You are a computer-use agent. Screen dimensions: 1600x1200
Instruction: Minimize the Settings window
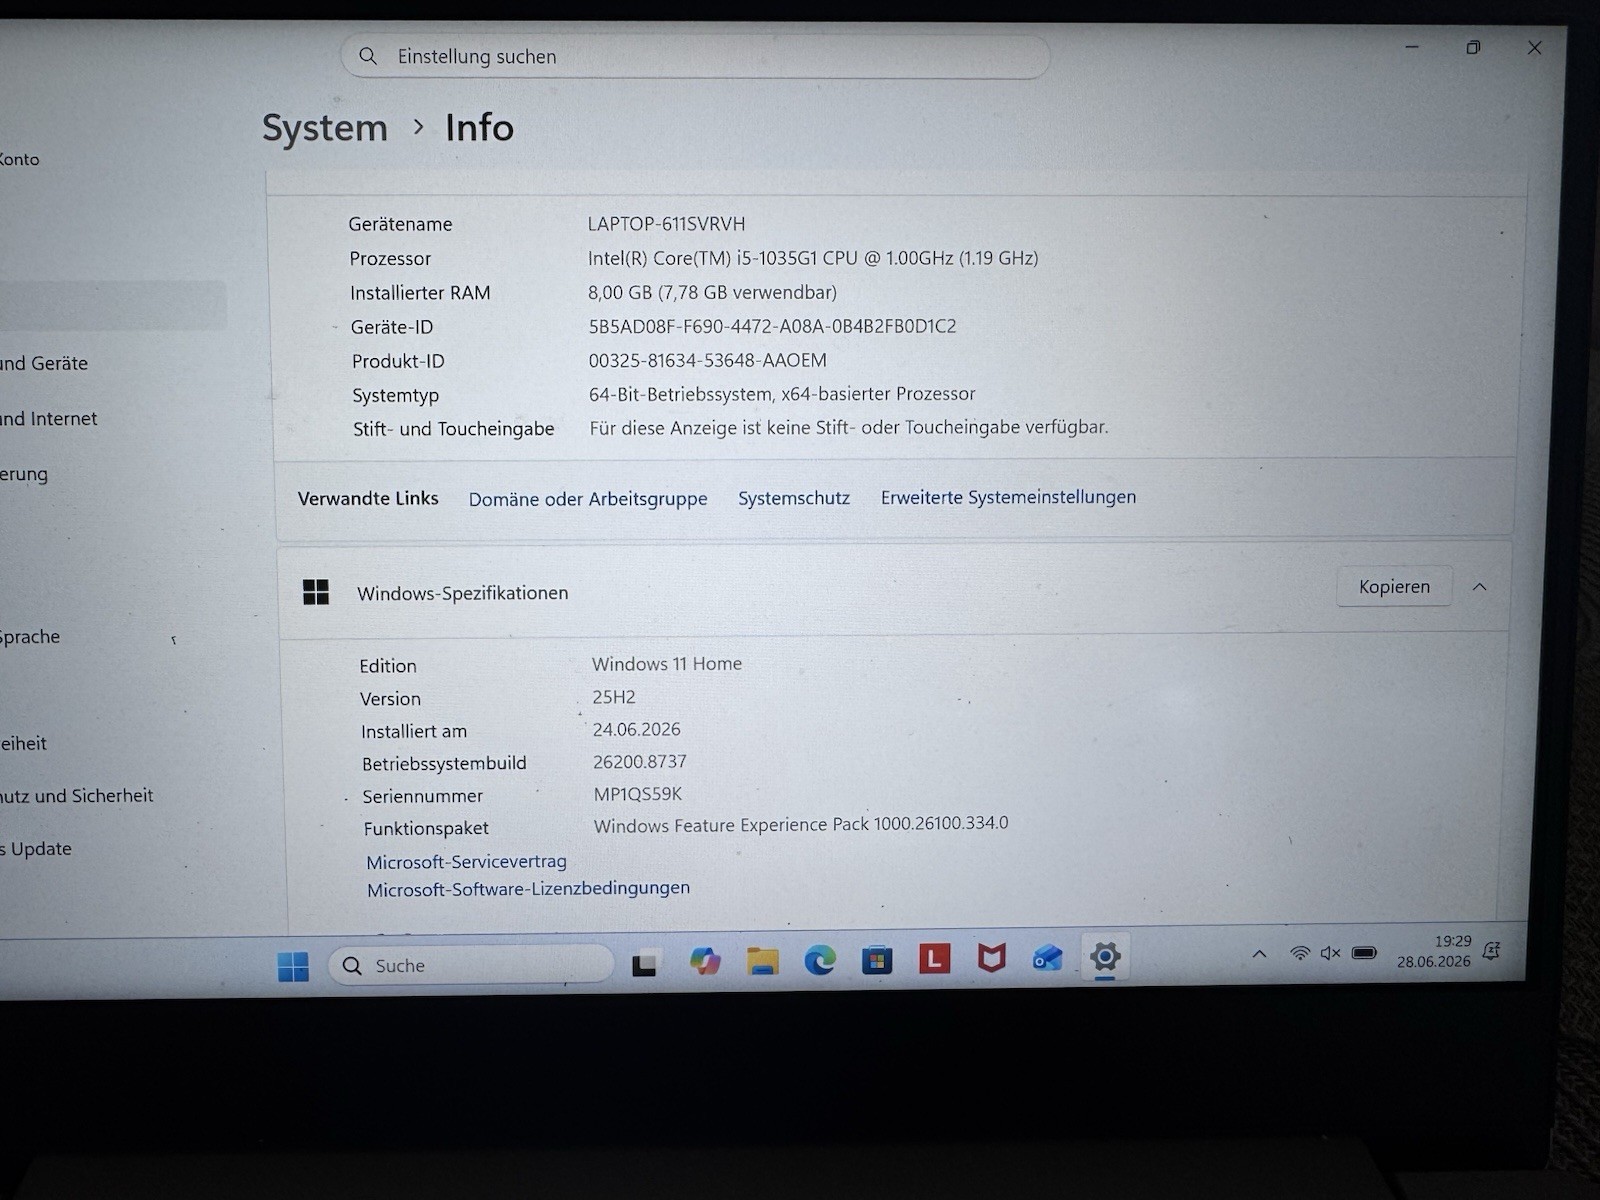pos(1412,47)
